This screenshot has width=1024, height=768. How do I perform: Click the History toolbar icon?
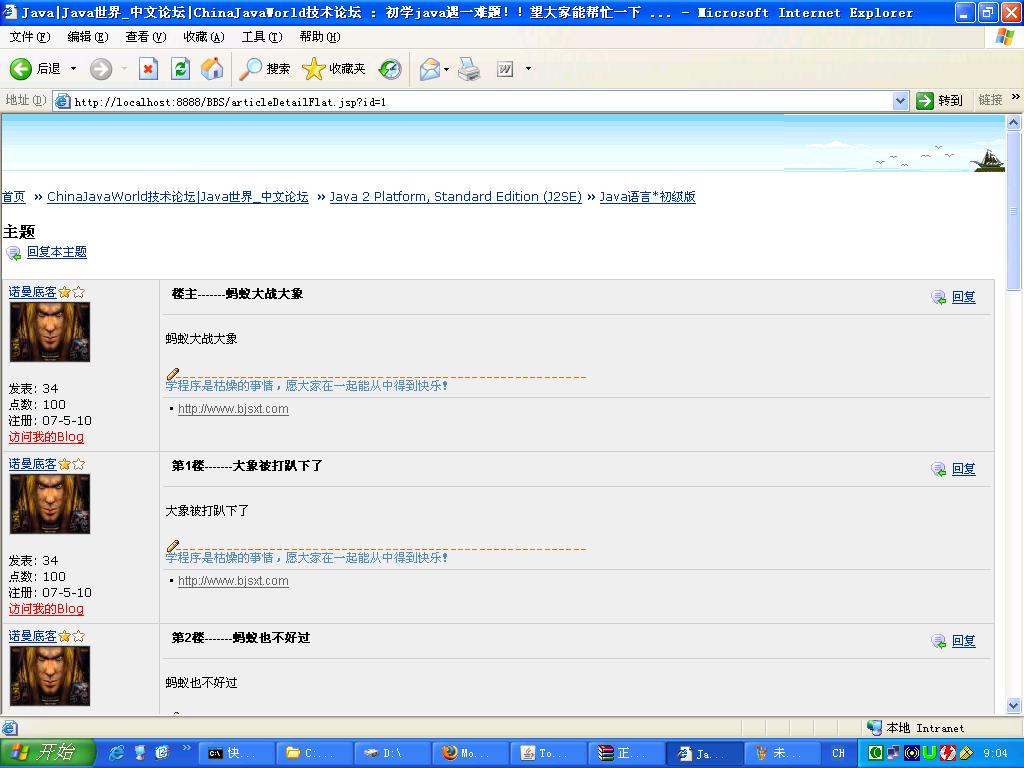click(390, 69)
